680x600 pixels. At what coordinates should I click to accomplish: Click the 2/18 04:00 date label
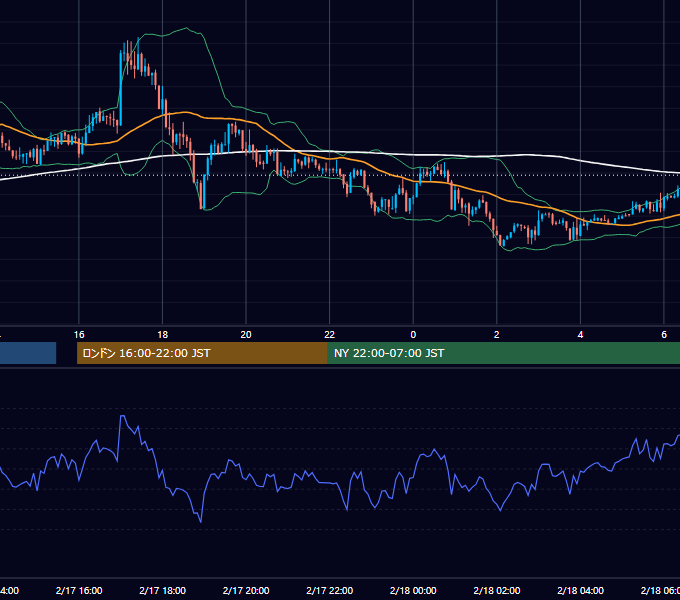(580, 590)
